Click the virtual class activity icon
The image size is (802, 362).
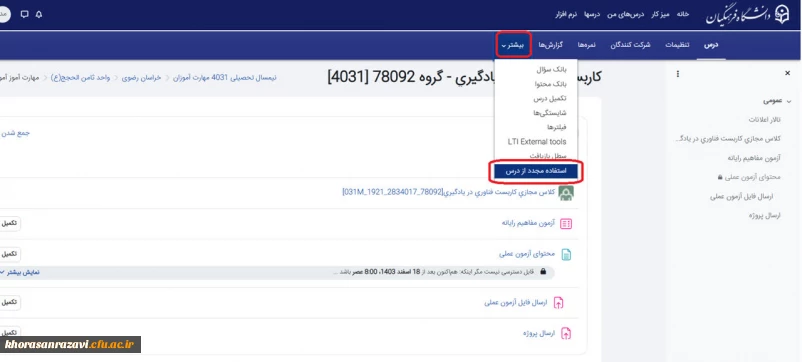566,193
